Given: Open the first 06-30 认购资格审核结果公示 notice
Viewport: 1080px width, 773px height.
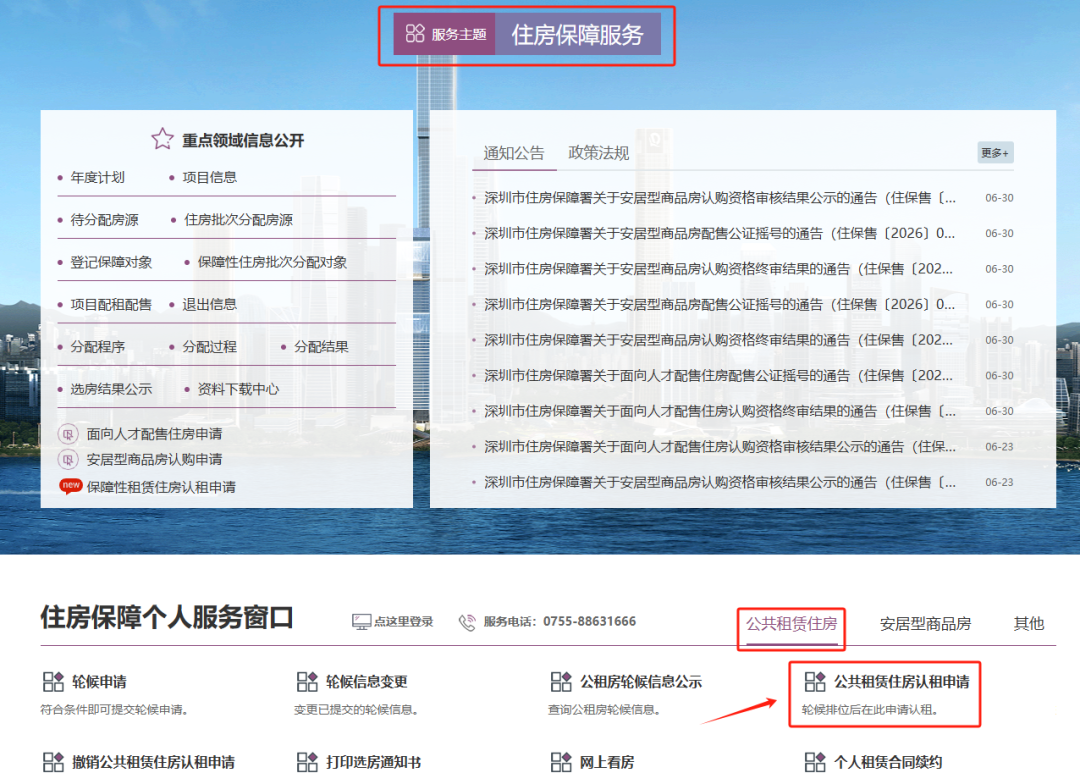Looking at the screenshot, I should (720, 198).
